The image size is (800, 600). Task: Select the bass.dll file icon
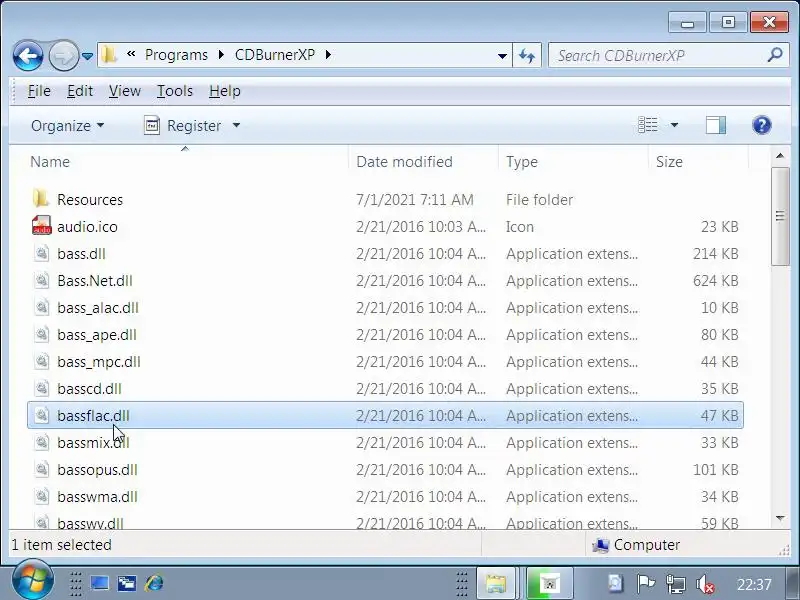pos(42,253)
